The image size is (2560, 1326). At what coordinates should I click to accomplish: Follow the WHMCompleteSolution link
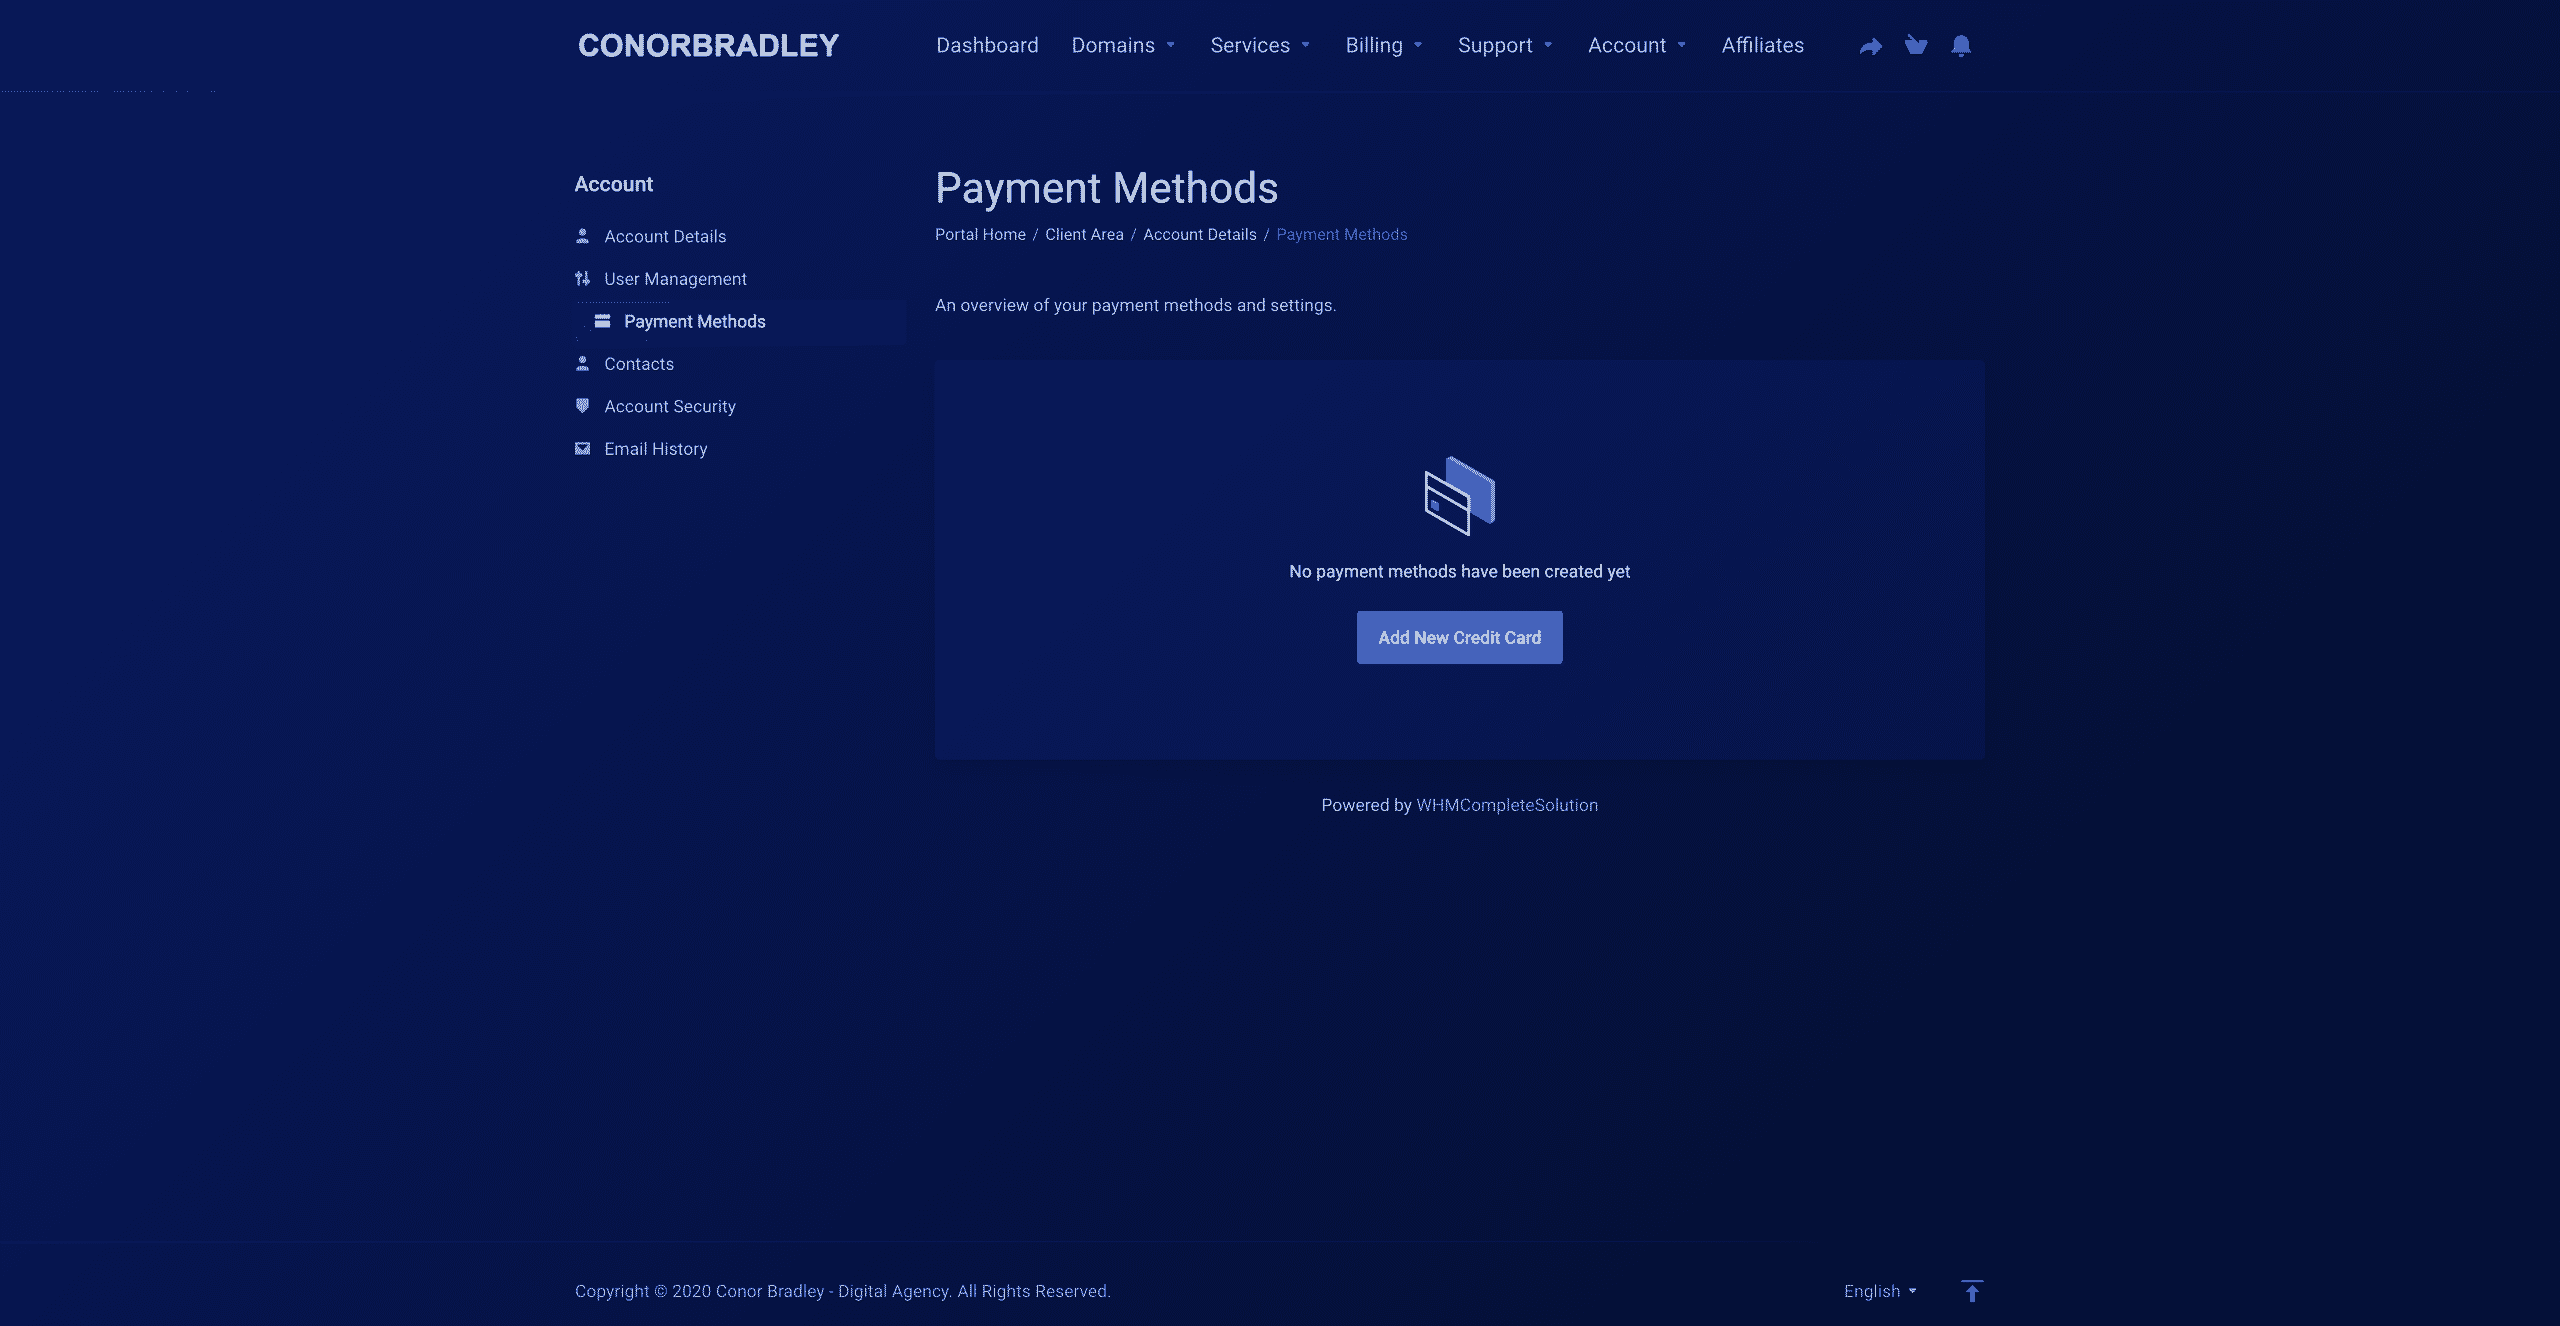click(1507, 805)
